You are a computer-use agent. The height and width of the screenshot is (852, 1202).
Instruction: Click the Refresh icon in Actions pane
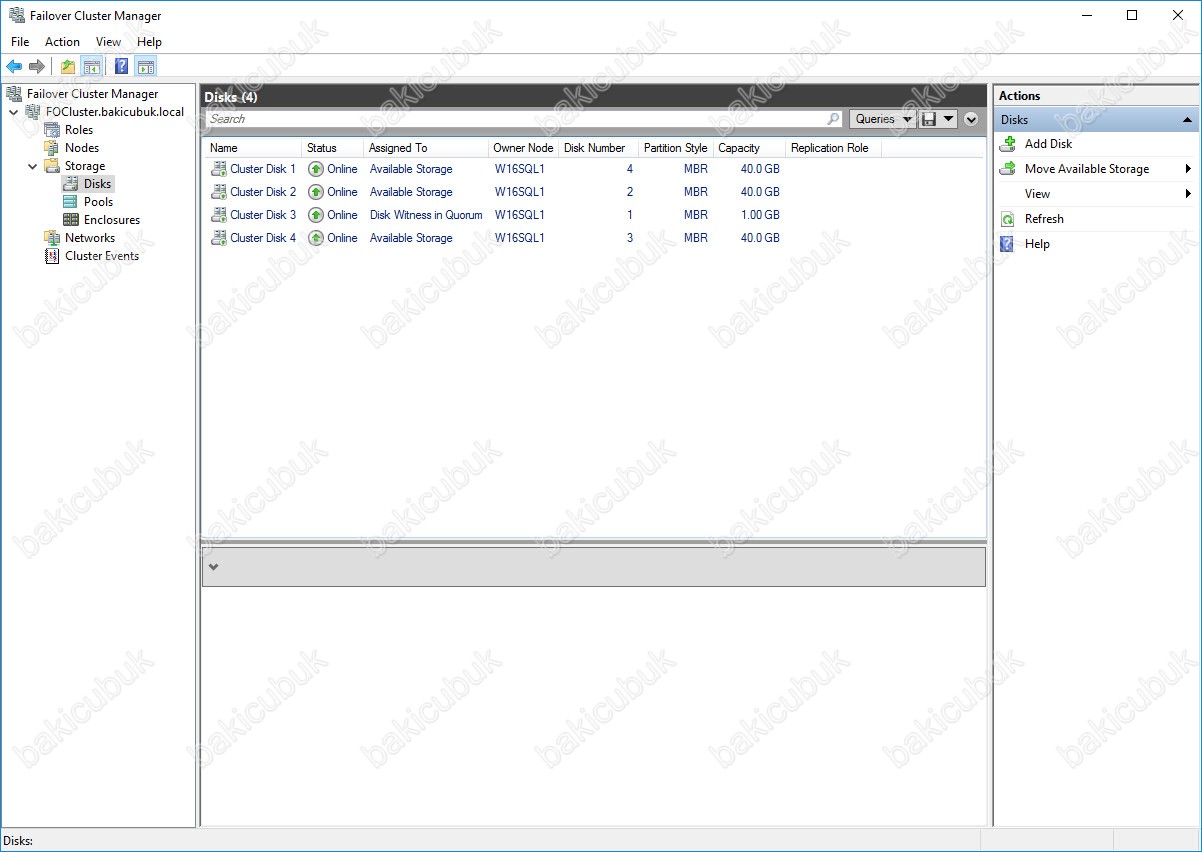click(1008, 219)
